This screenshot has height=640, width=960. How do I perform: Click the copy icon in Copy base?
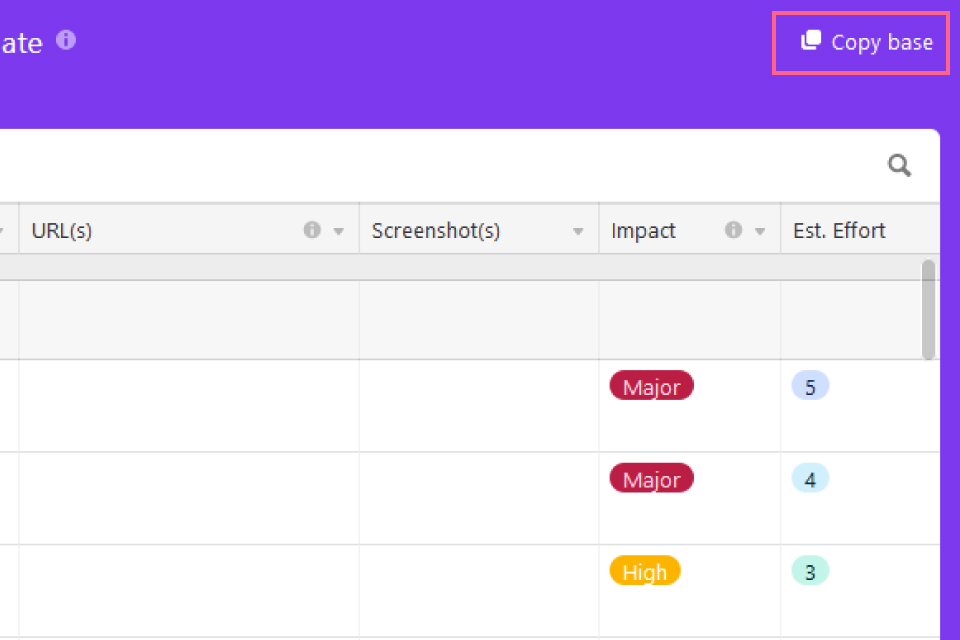point(811,40)
